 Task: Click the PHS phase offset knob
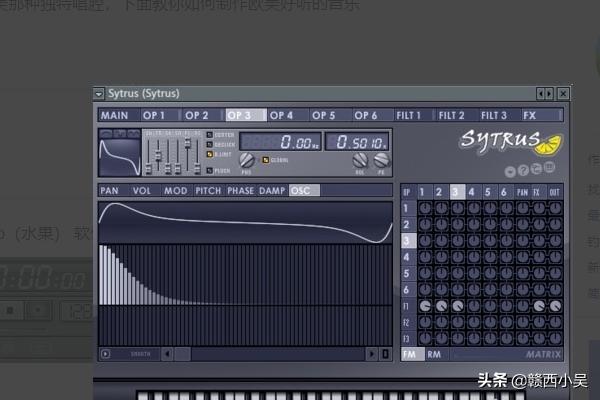point(247,160)
